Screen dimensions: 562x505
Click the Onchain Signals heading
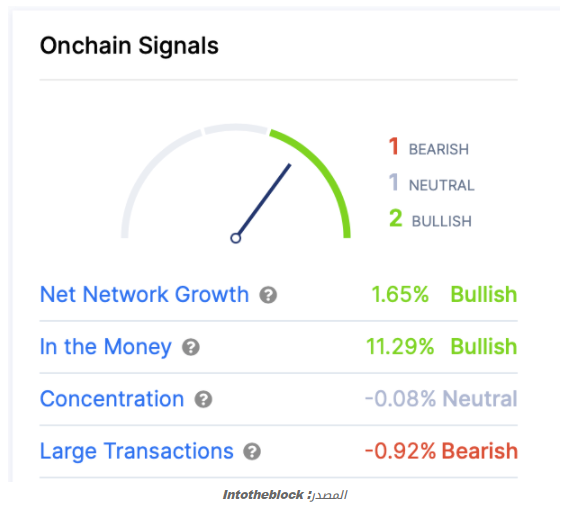pyautogui.click(x=129, y=47)
